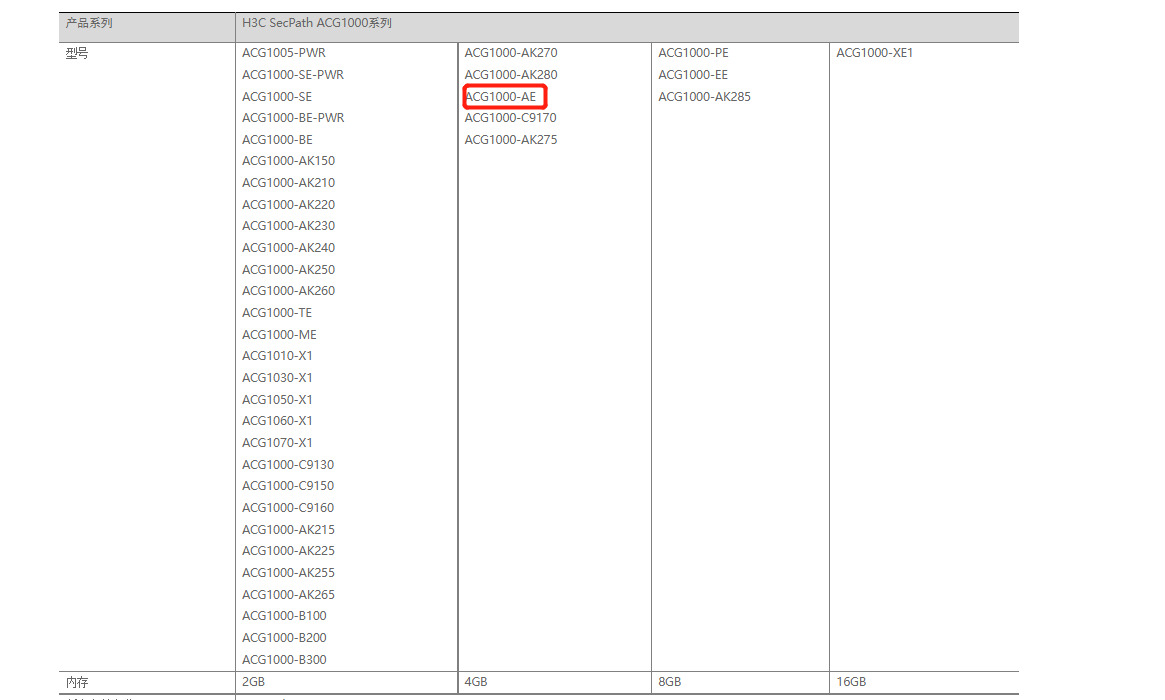Click ACG1000-AK210 model text
The width and height of the screenshot is (1165, 700).
(x=288, y=183)
